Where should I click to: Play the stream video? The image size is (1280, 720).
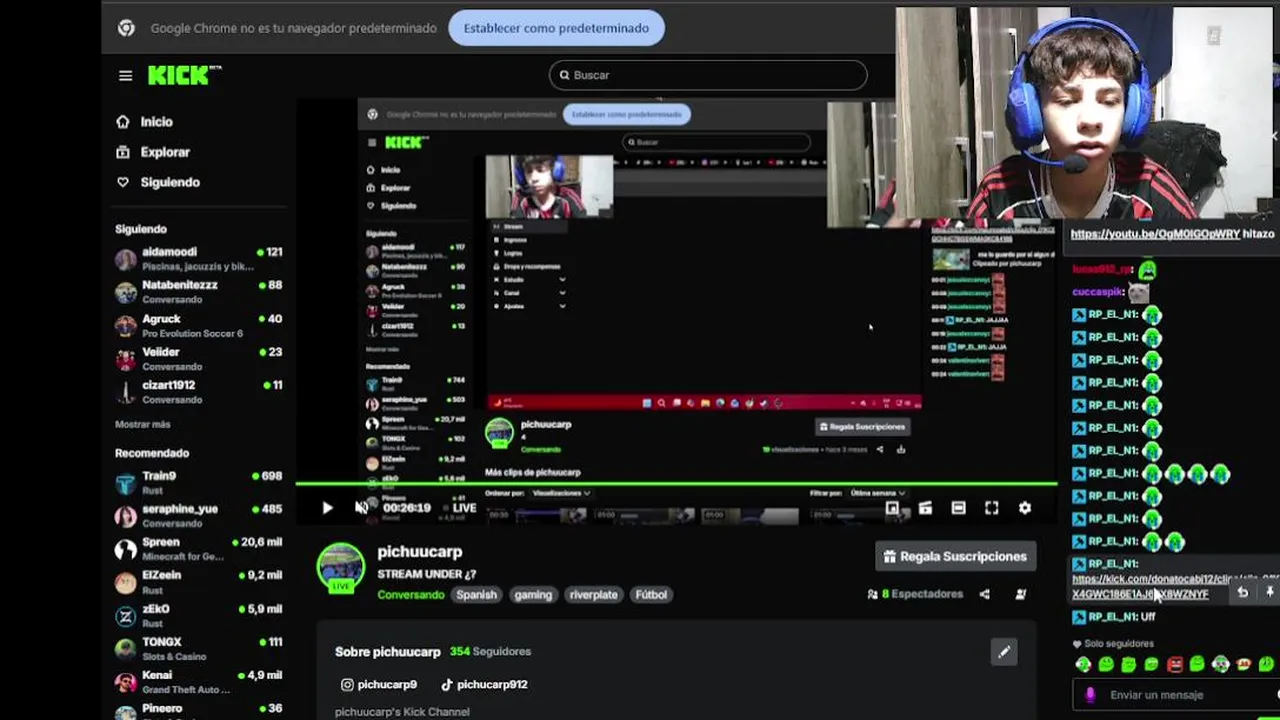pos(327,508)
